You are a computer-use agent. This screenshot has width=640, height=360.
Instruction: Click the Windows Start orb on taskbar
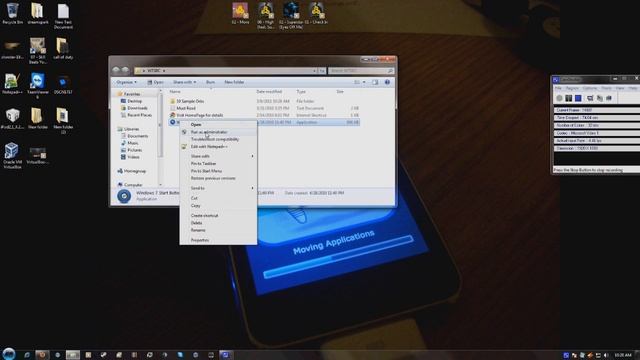point(9,354)
